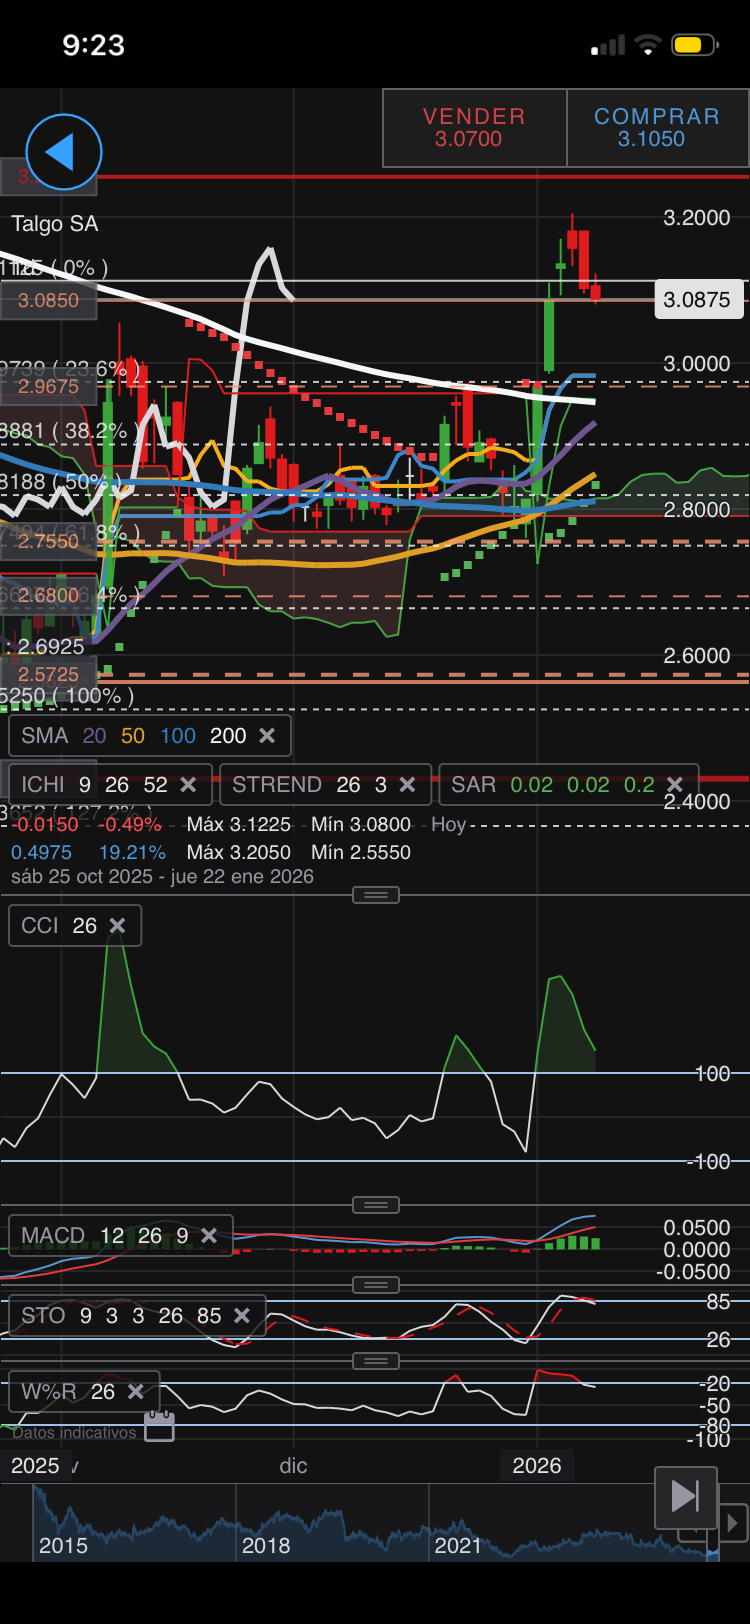Tap the right arrow on overview scrollbar
This screenshot has height=1624, width=750.
click(x=733, y=1524)
